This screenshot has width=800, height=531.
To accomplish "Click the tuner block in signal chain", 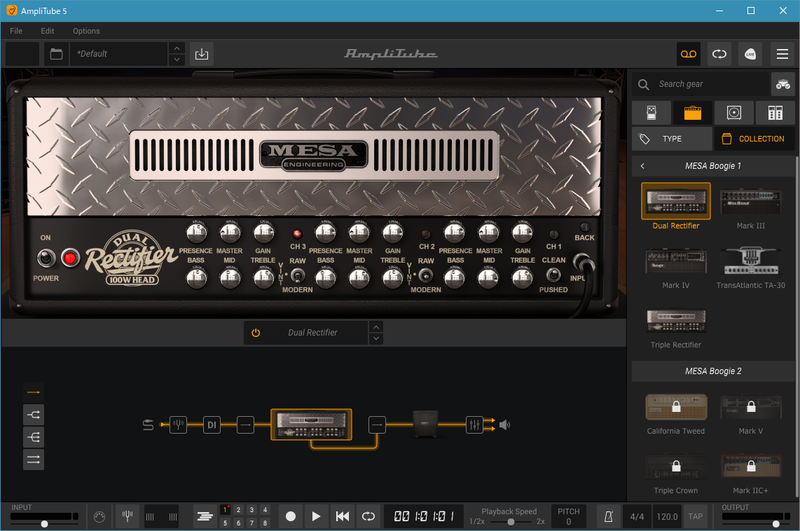I will pyautogui.click(x=178, y=424).
